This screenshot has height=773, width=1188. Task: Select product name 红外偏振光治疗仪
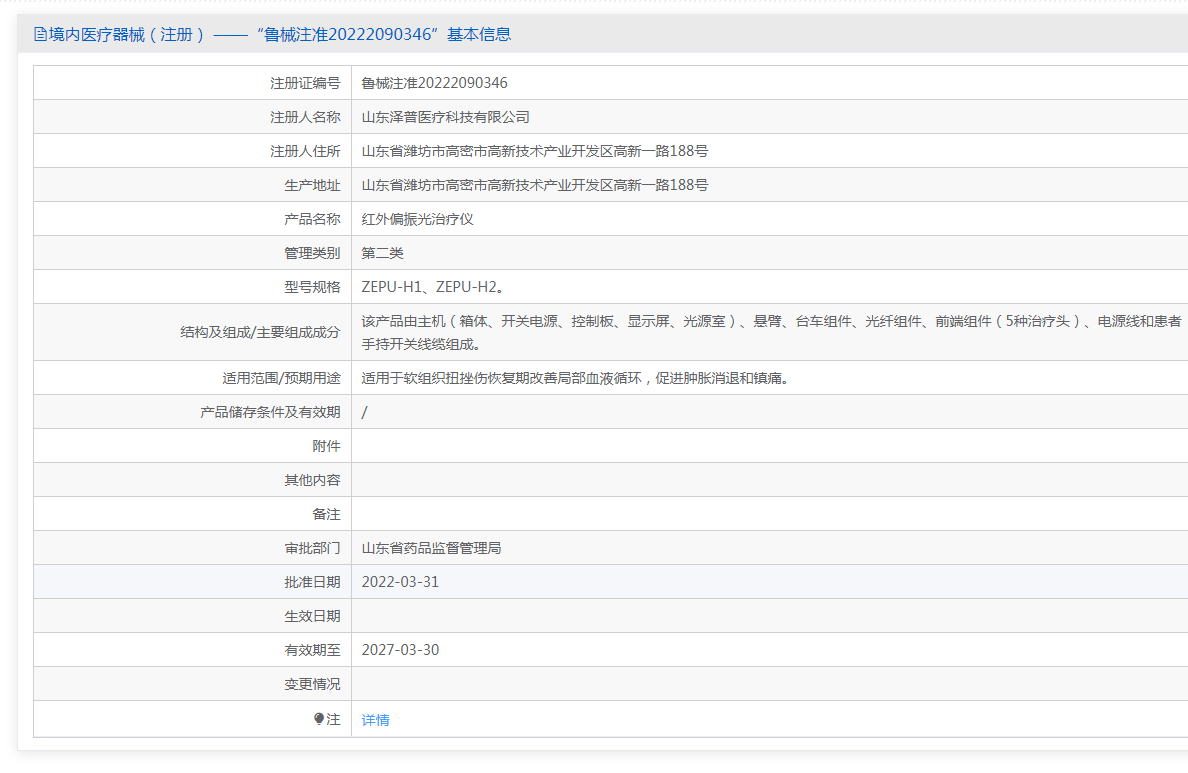coord(417,219)
